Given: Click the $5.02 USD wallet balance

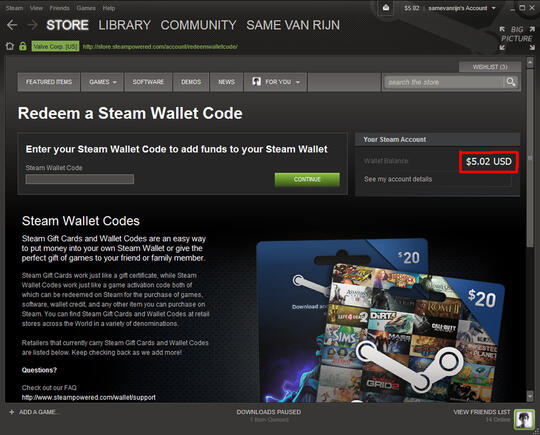Looking at the screenshot, I should 488,162.
